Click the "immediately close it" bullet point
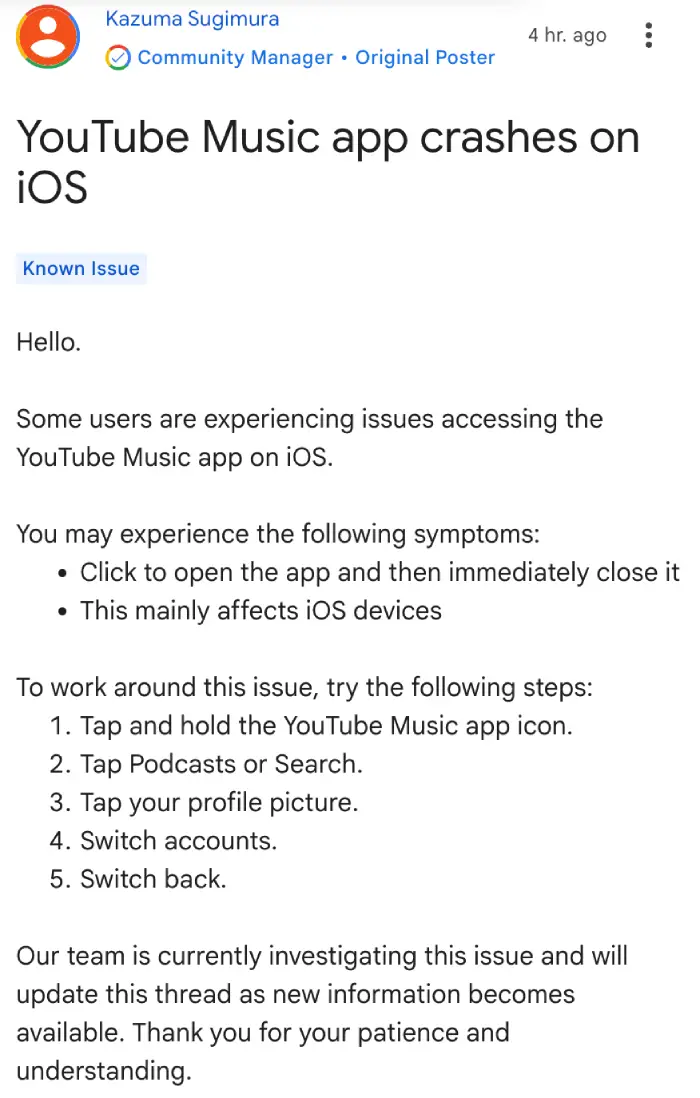The height and width of the screenshot is (1098, 700). pyautogui.click(x=380, y=572)
